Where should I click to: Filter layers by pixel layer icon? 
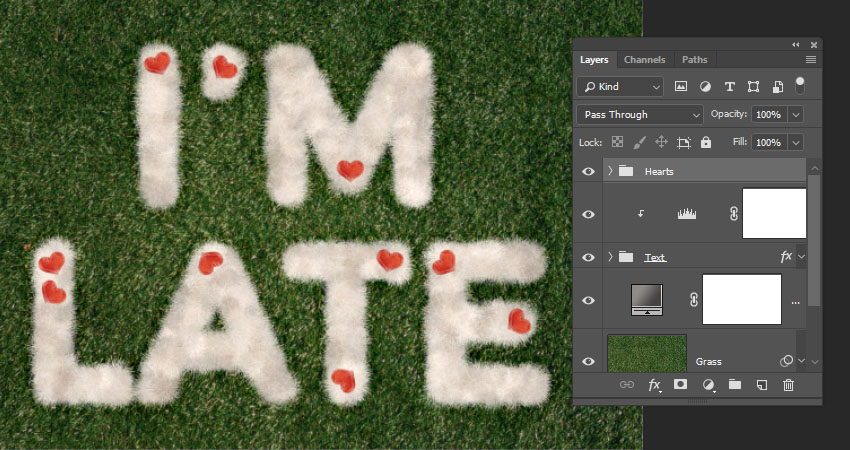click(x=681, y=86)
